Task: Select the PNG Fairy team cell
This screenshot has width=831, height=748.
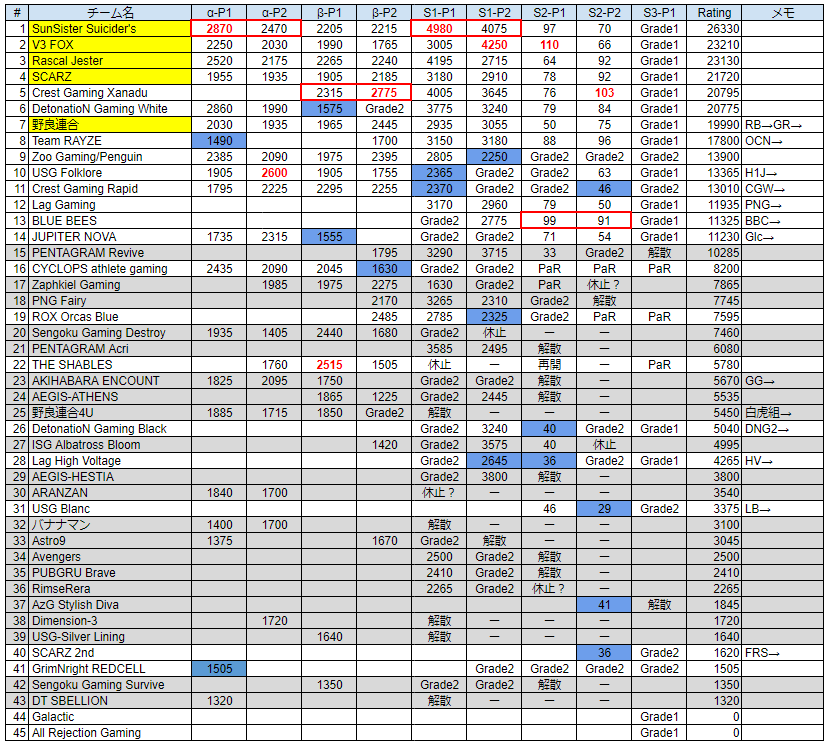Action: 110,301
